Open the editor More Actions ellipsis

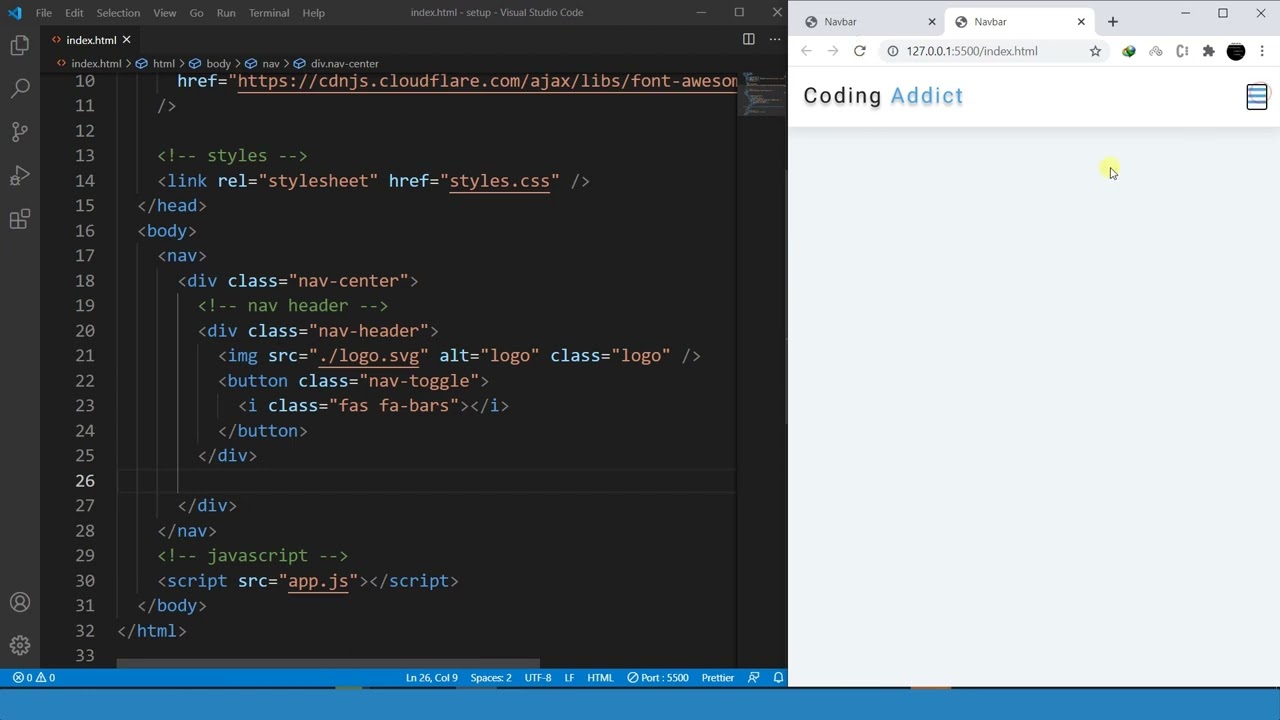click(774, 39)
